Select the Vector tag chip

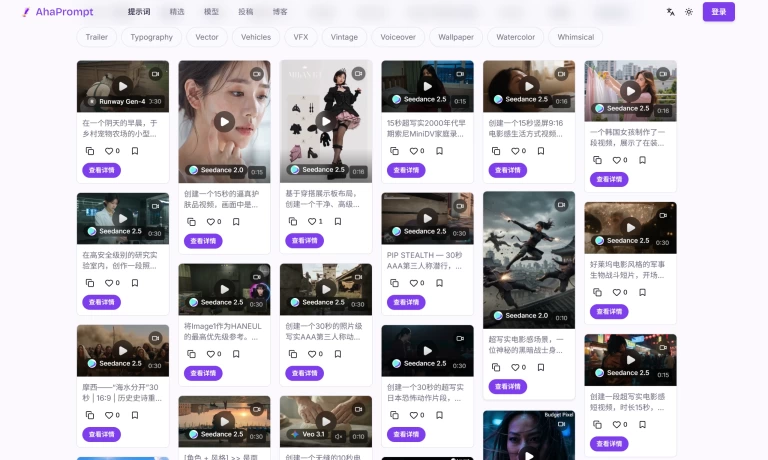click(207, 37)
